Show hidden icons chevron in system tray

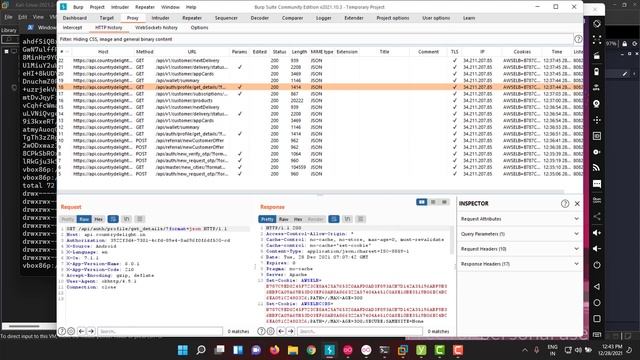[x=525, y=350]
